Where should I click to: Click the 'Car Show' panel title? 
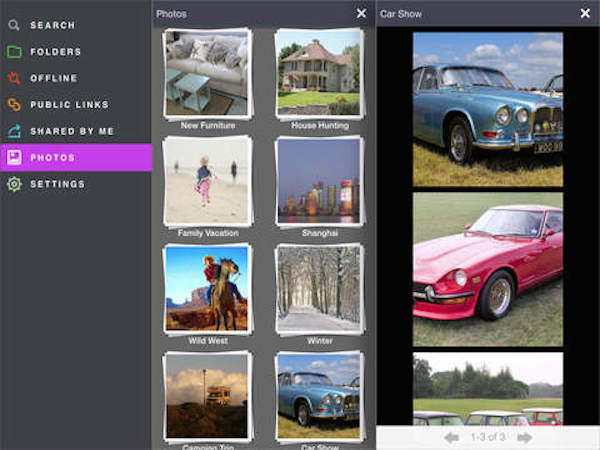(x=401, y=14)
